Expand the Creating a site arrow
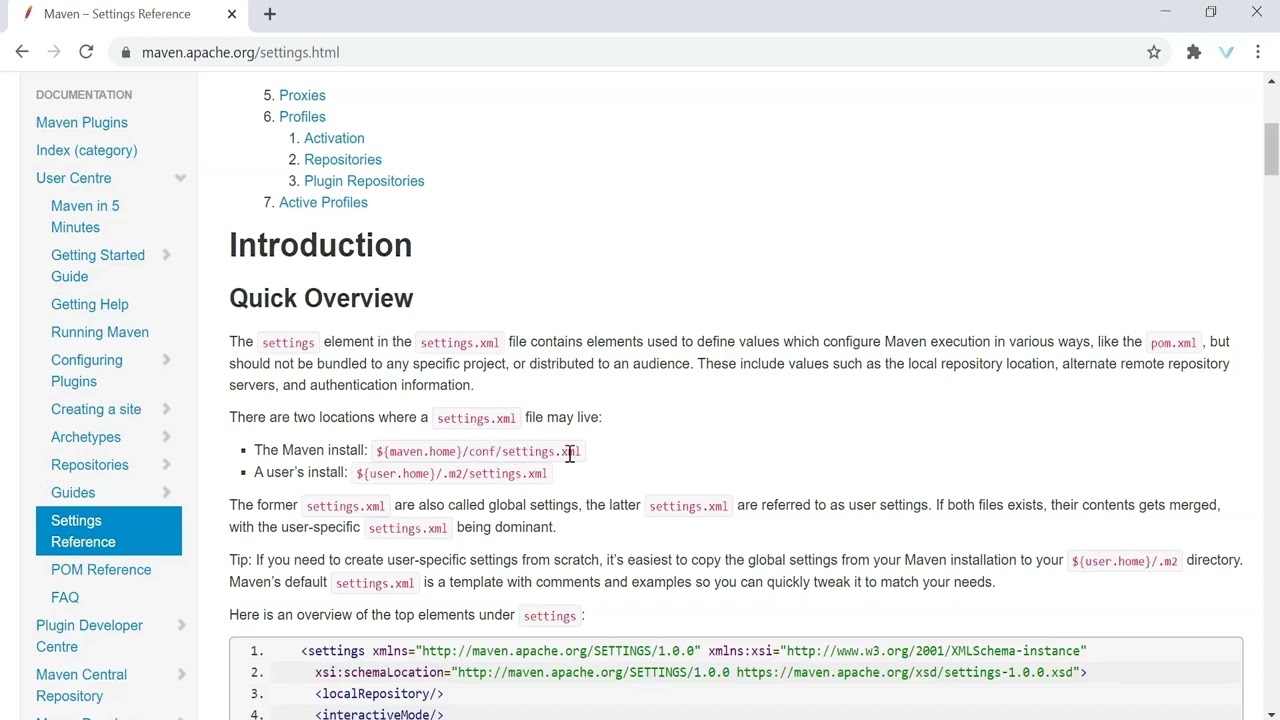The width and height of the screenshot is (1280, 720). [166, 409]
